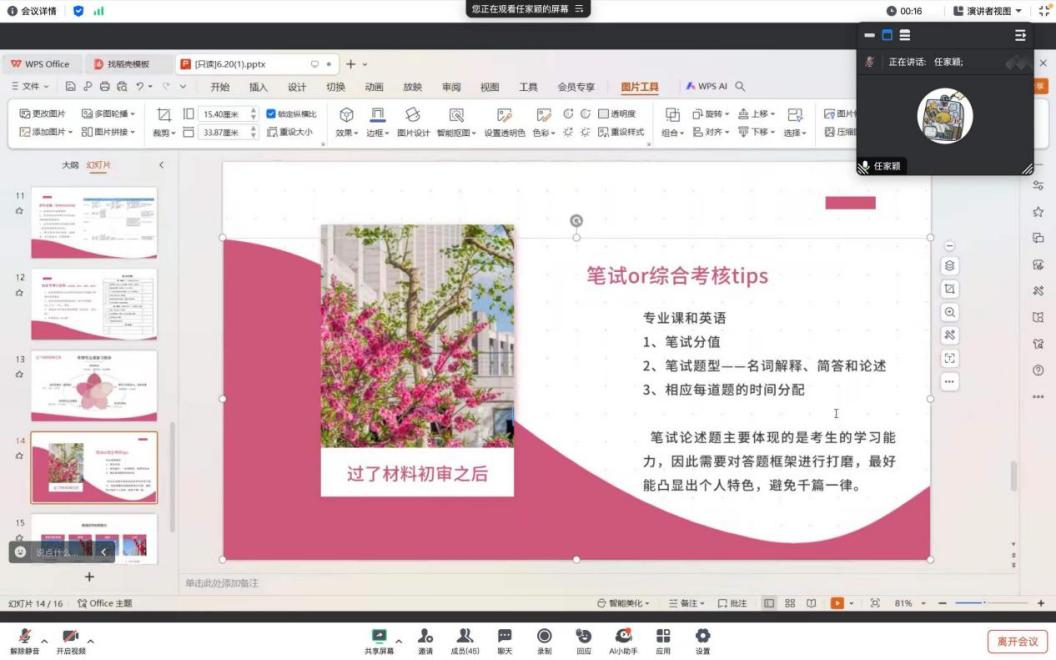The width and height of the screenshot is (1056, 660).
Task: Toggle lock aspect ratio checkbox
Action: [271, 114]
